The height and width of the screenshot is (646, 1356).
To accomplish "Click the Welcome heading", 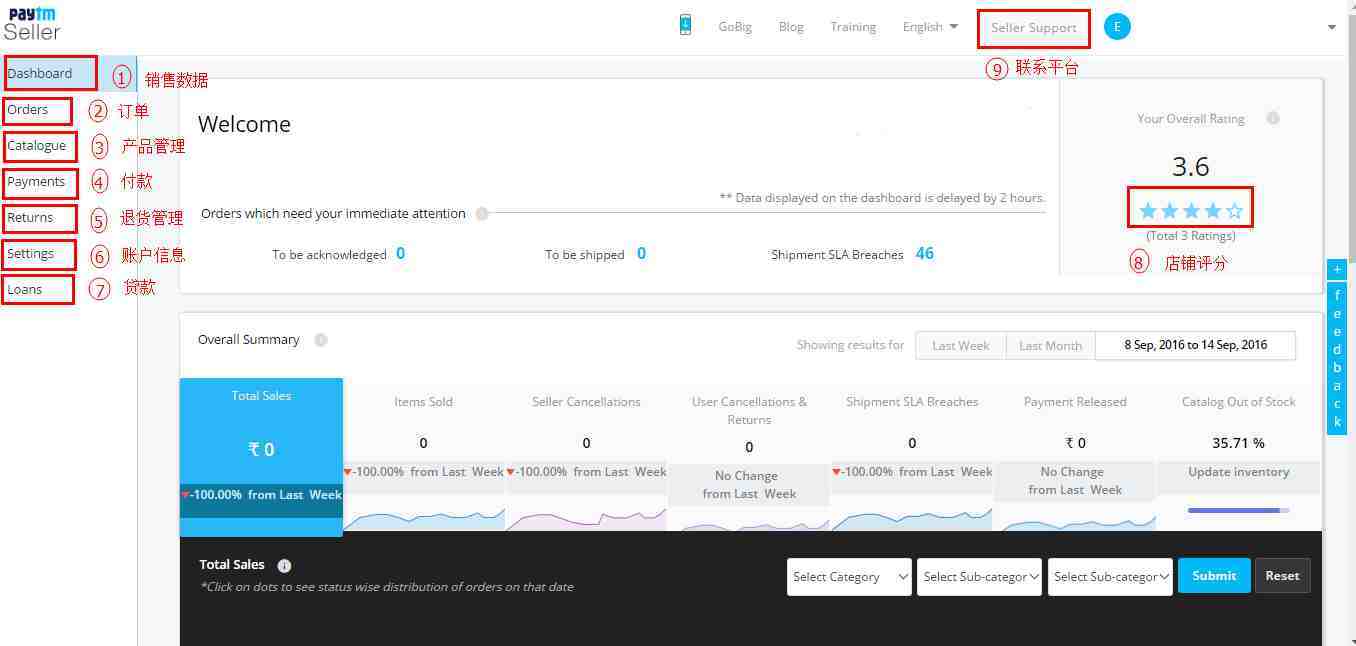I will (245, 125).
